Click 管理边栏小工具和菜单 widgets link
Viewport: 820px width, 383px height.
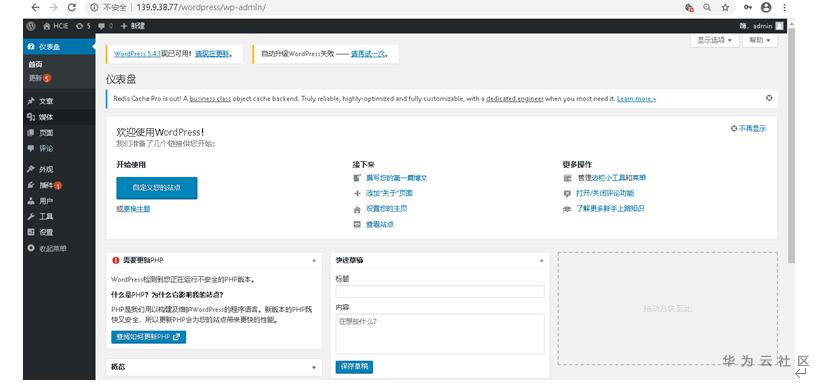[611, 178]
